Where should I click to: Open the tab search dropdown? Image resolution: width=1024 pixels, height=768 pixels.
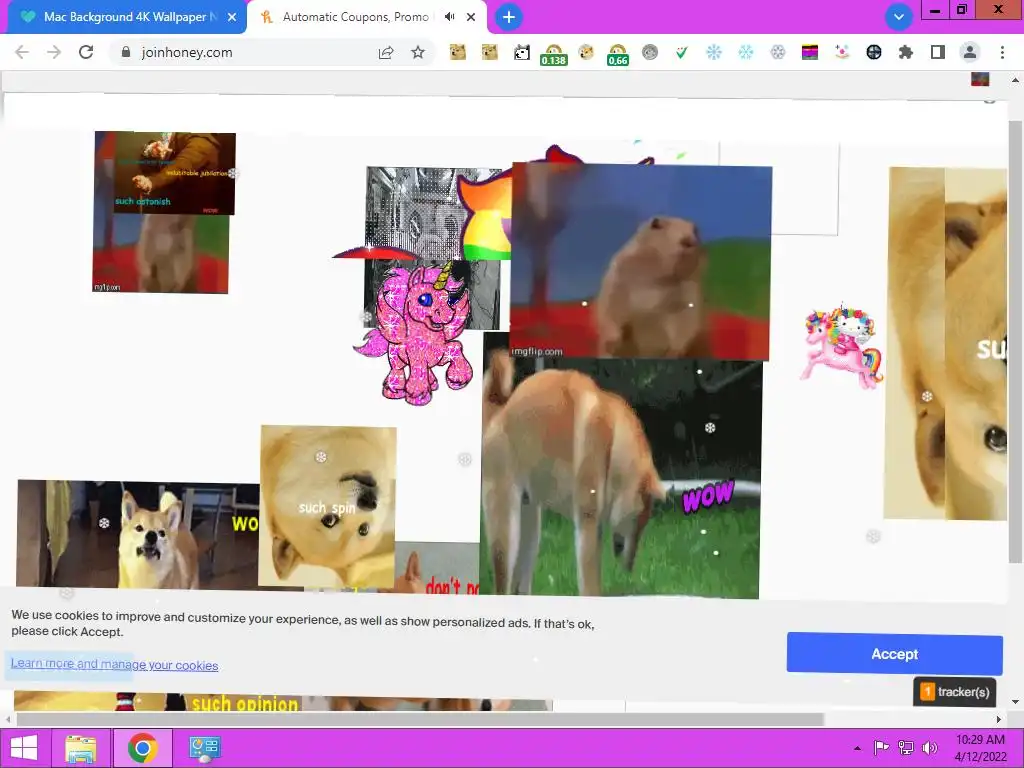click(x=899, y=17)
